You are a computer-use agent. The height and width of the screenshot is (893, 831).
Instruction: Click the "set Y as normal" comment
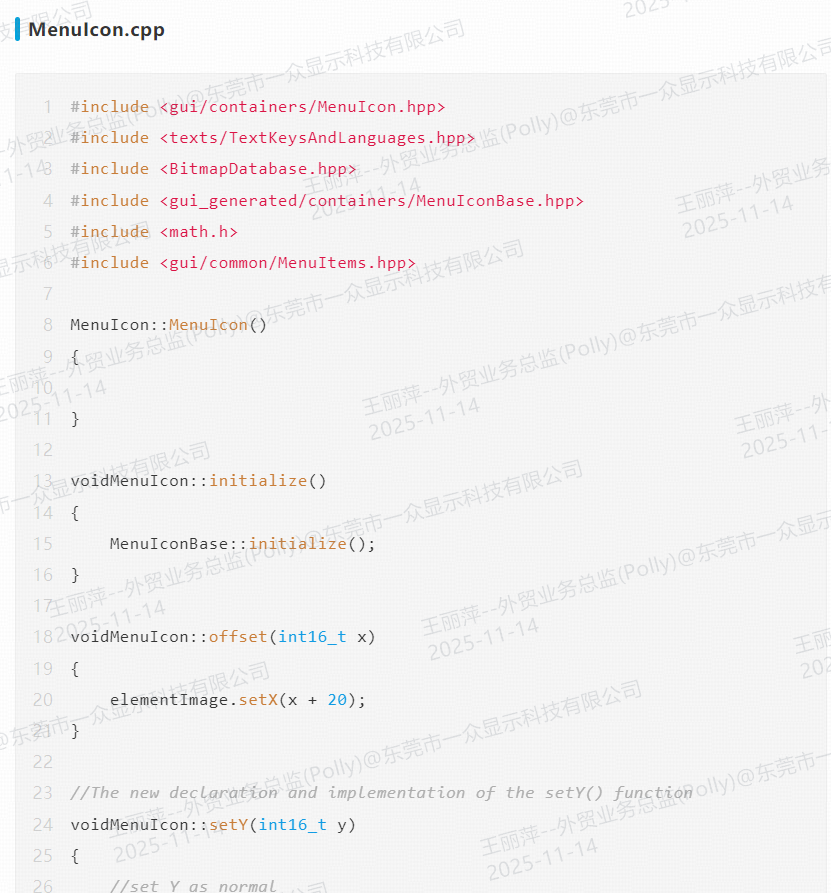coord(193,886)
